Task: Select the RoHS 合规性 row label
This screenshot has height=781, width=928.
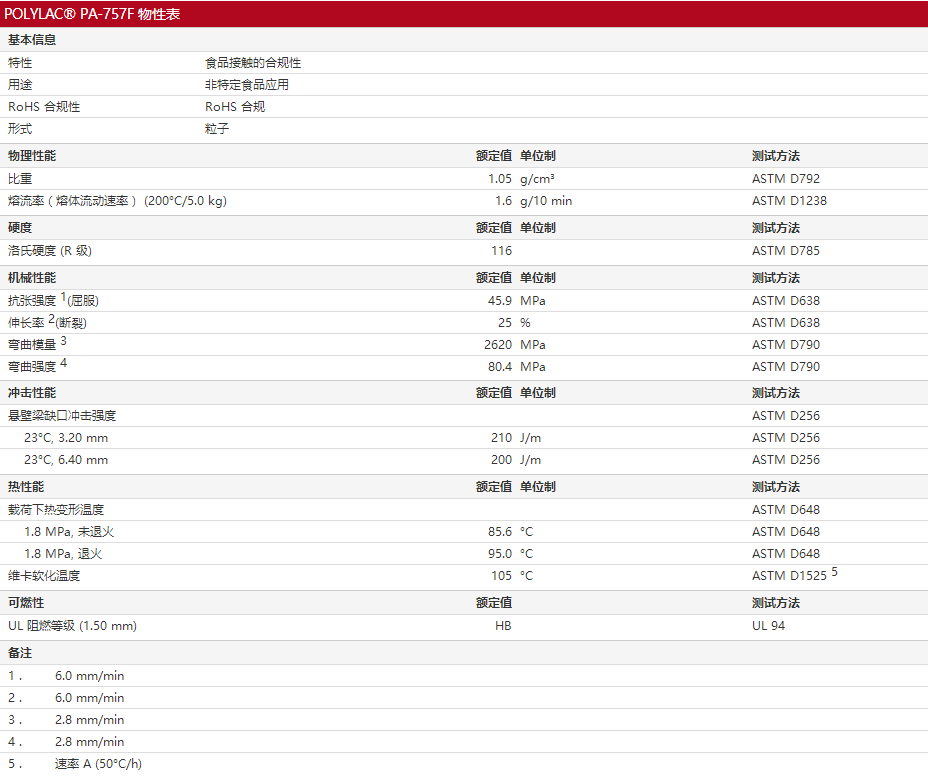Action: coord(44,106)
